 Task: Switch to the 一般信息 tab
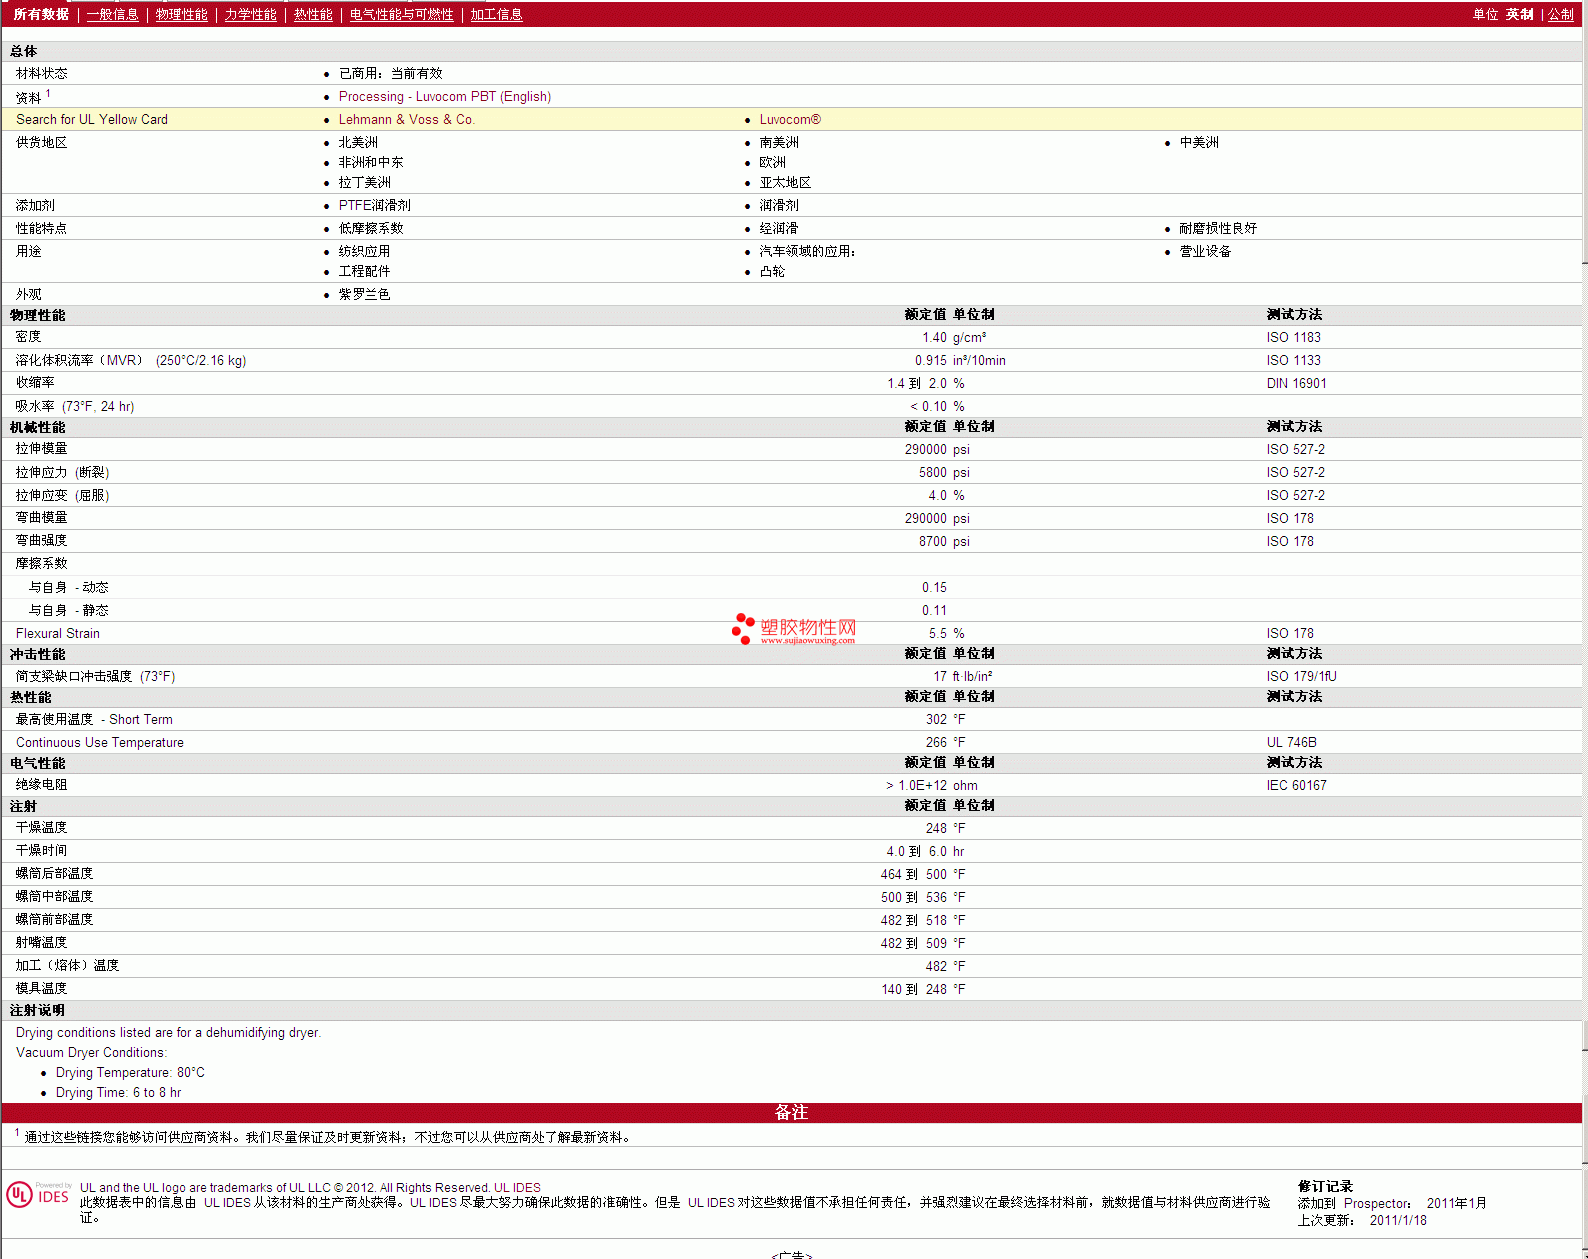112,15
